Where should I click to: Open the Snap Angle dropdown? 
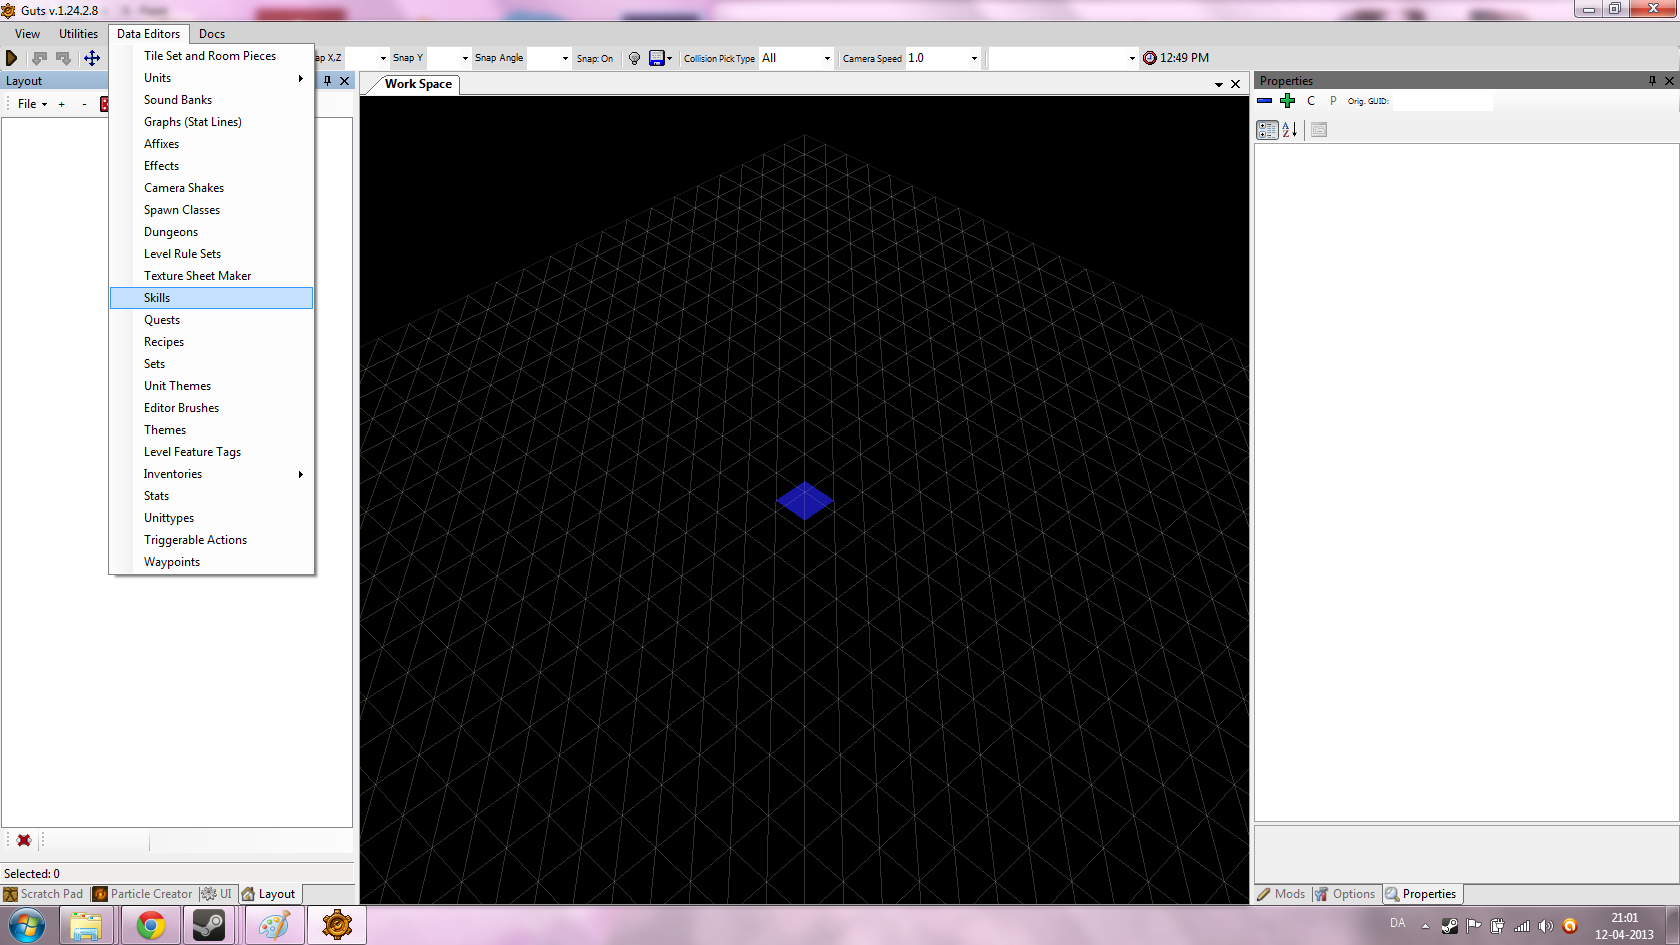click(565, 58)
